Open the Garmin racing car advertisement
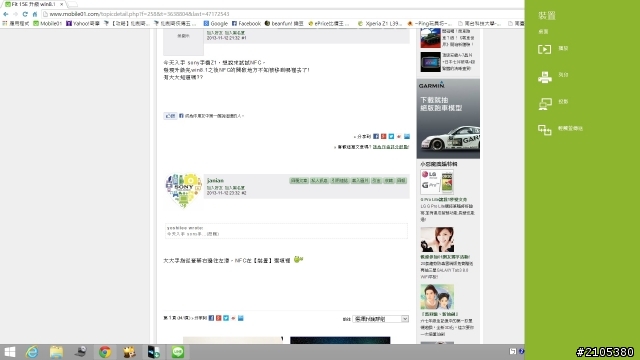This screenshot has height=360, width=640. 448,119
